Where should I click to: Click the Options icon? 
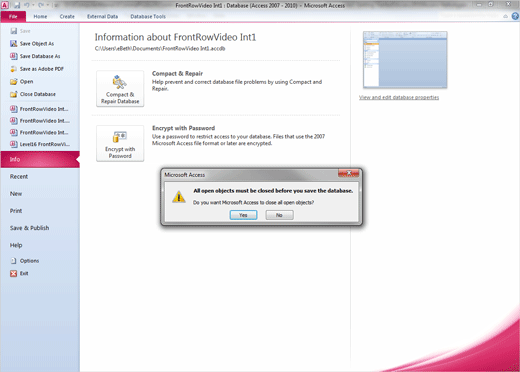tap(13, 261)
